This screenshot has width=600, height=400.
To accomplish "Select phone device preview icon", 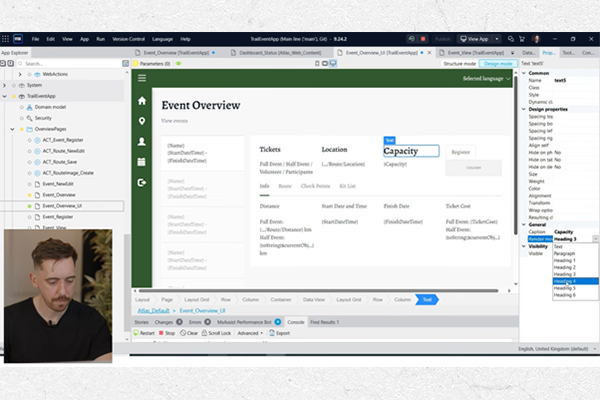I will [317, 64].
